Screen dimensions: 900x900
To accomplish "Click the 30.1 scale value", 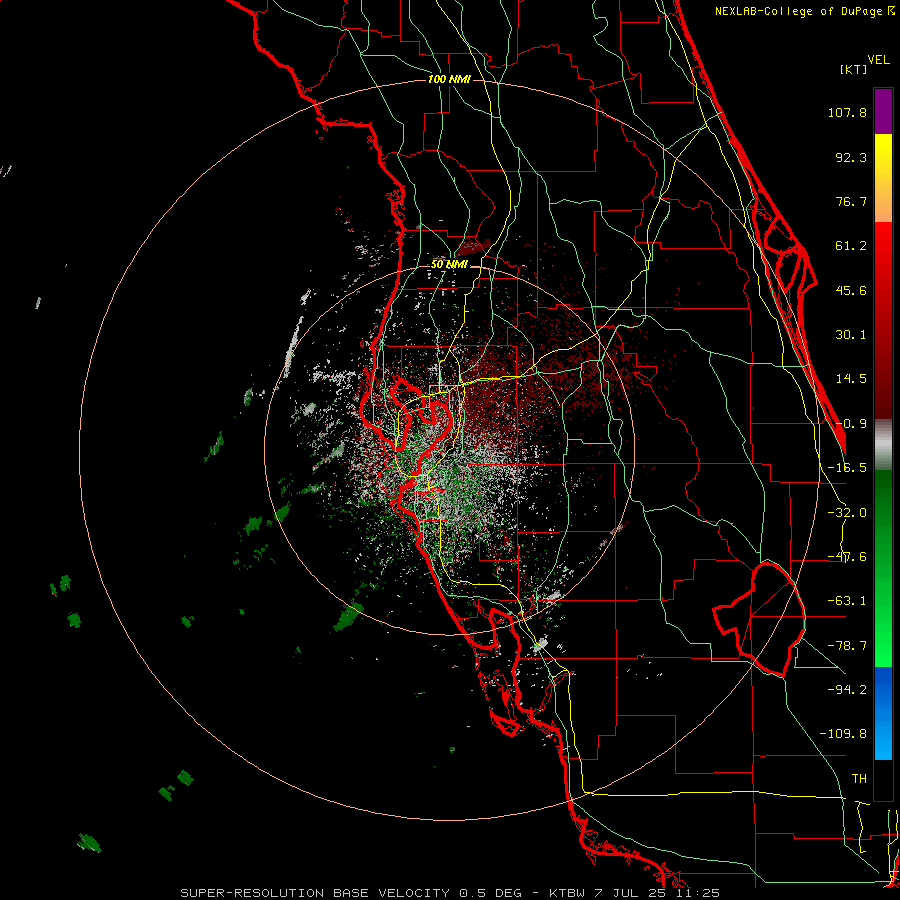I will [x=851, y=335].
